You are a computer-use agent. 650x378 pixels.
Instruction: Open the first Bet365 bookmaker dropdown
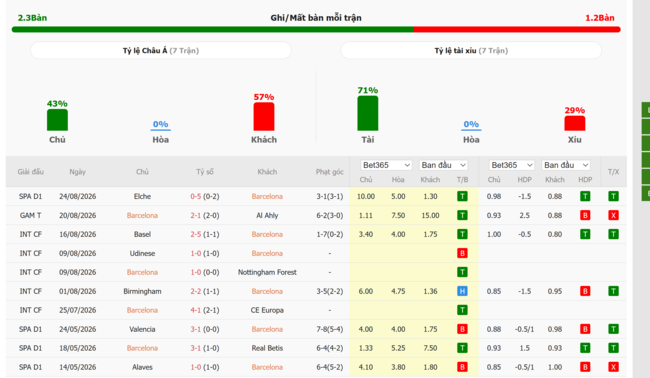click(386, 165)
